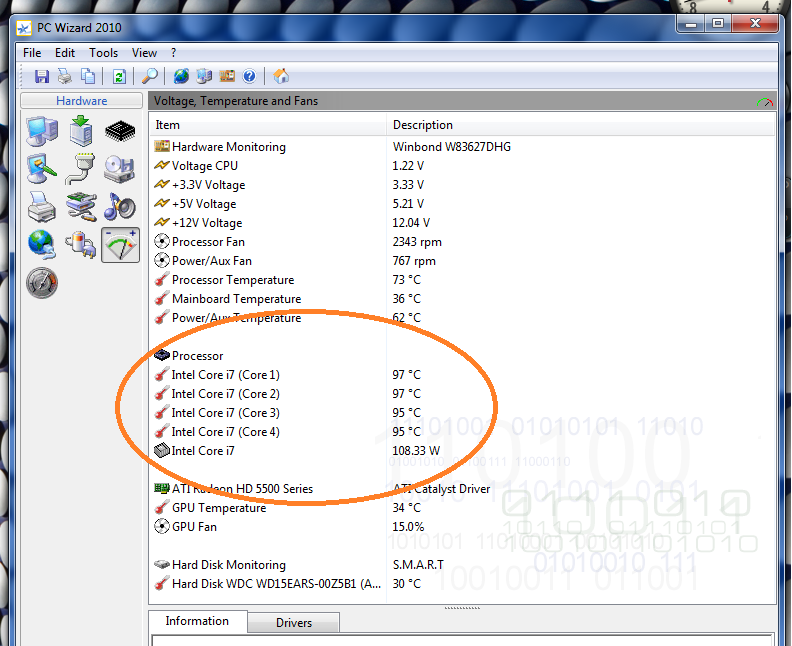Click the Winbond W83627DHG description value
The image size is (792, 646).
click(452, 146)
